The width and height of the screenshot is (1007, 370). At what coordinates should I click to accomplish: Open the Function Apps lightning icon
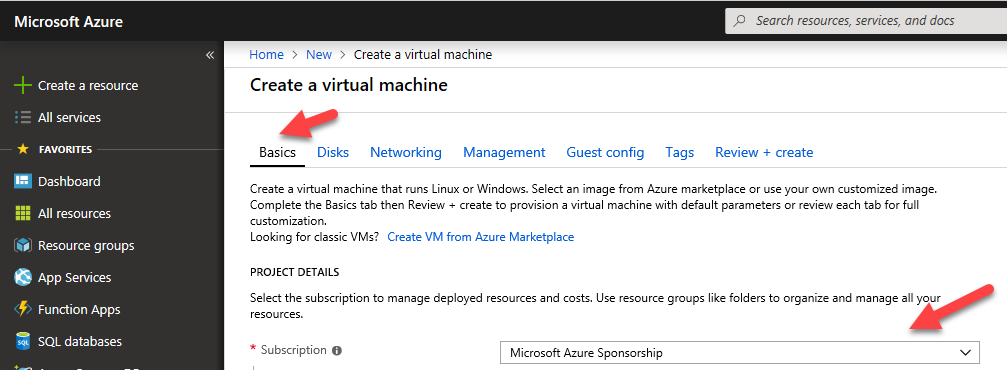(22, 310)
